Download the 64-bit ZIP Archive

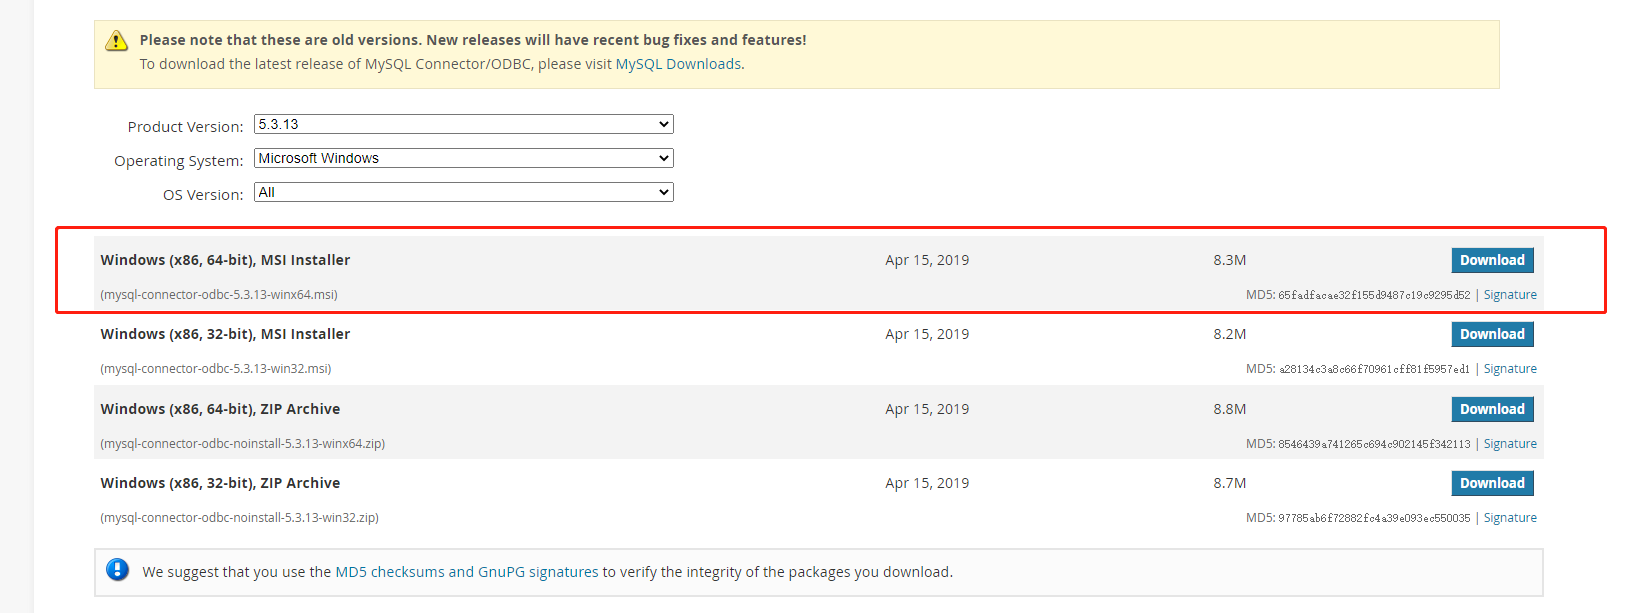[1492, 409]
